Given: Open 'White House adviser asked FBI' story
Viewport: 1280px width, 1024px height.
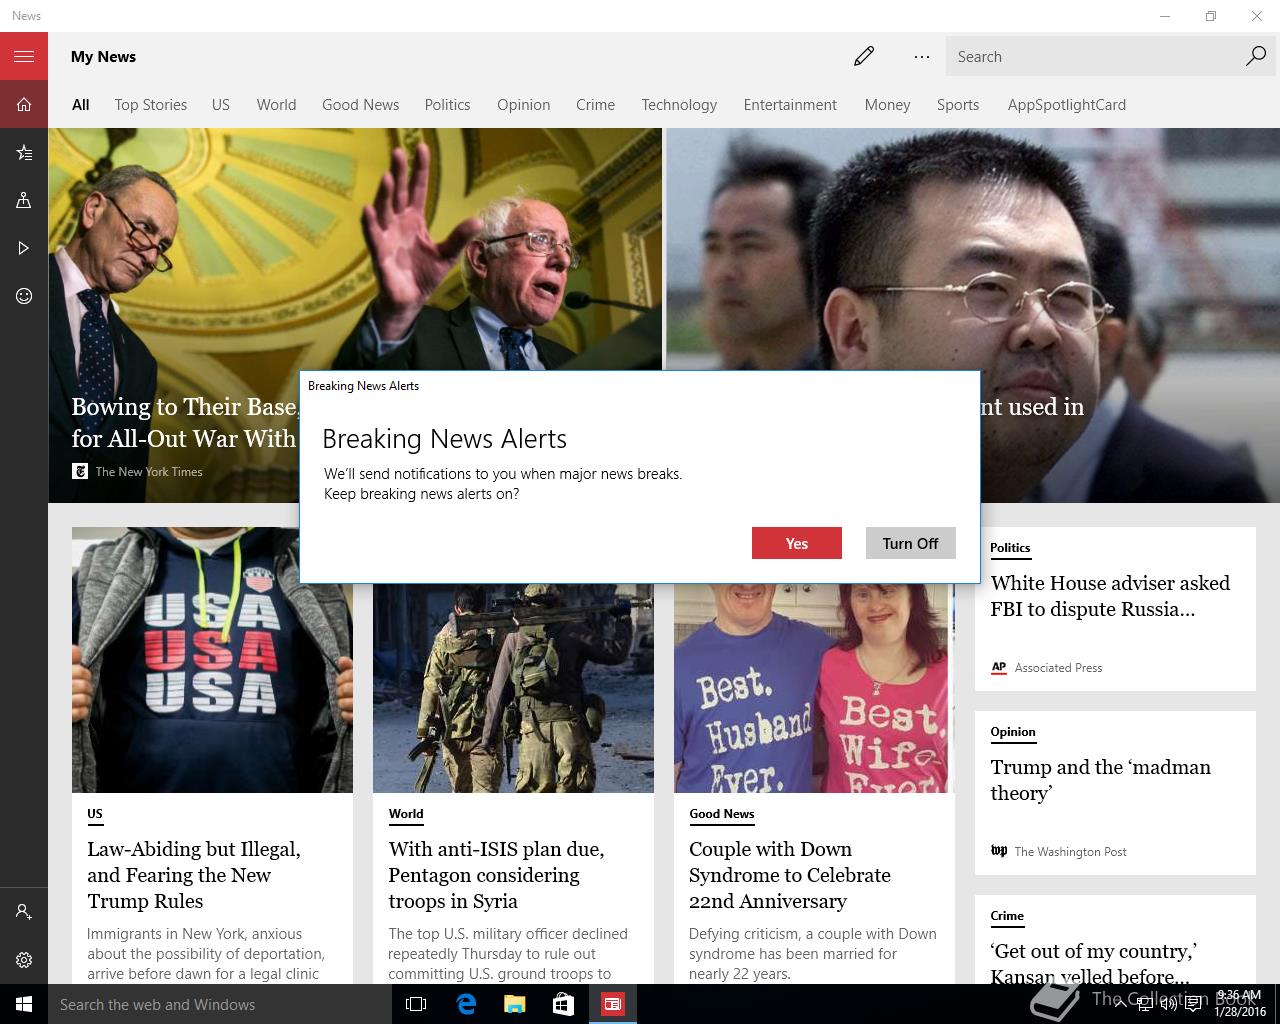Looking at the screenshot, I should point(1110,596).
